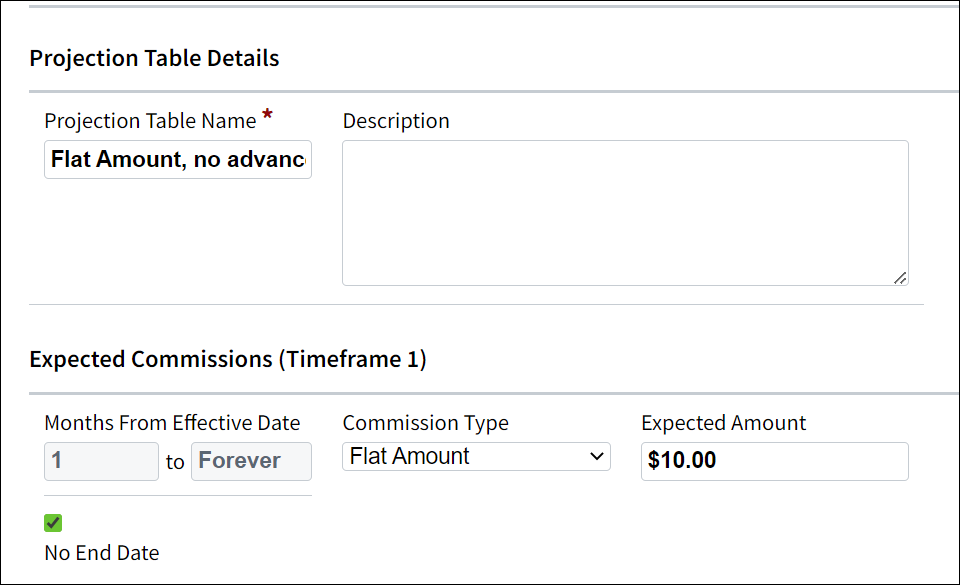Viewport: 960px width, 585px height.
Task: Click the Commission Type chevron arrow
Action: pos(597,456)
